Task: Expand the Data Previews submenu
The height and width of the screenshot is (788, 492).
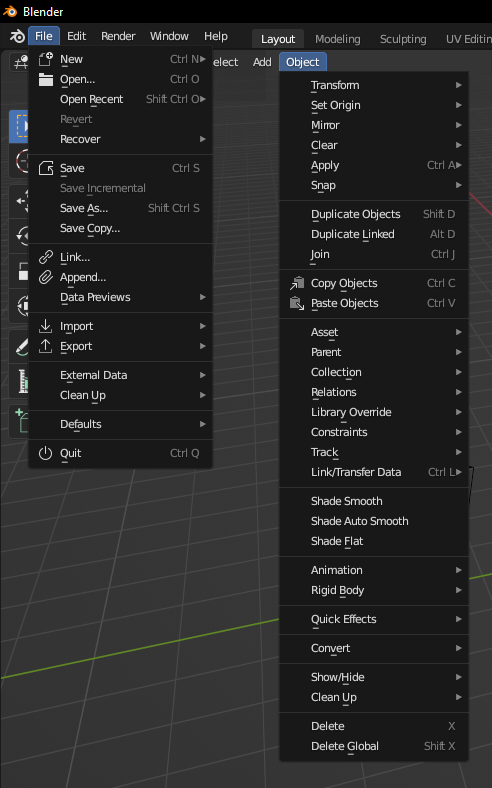Action: pos(121,297)
